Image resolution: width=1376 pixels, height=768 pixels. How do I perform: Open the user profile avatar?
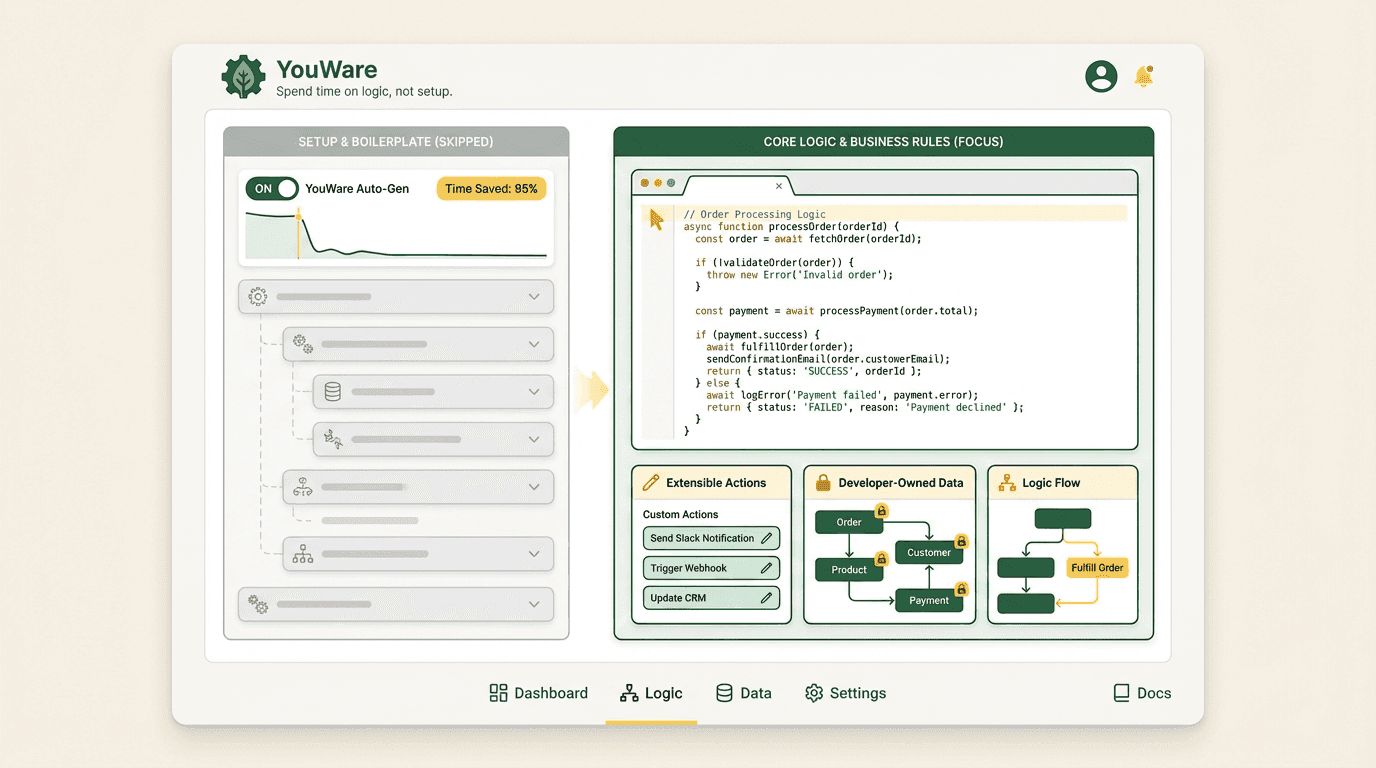coord(1101,76)
